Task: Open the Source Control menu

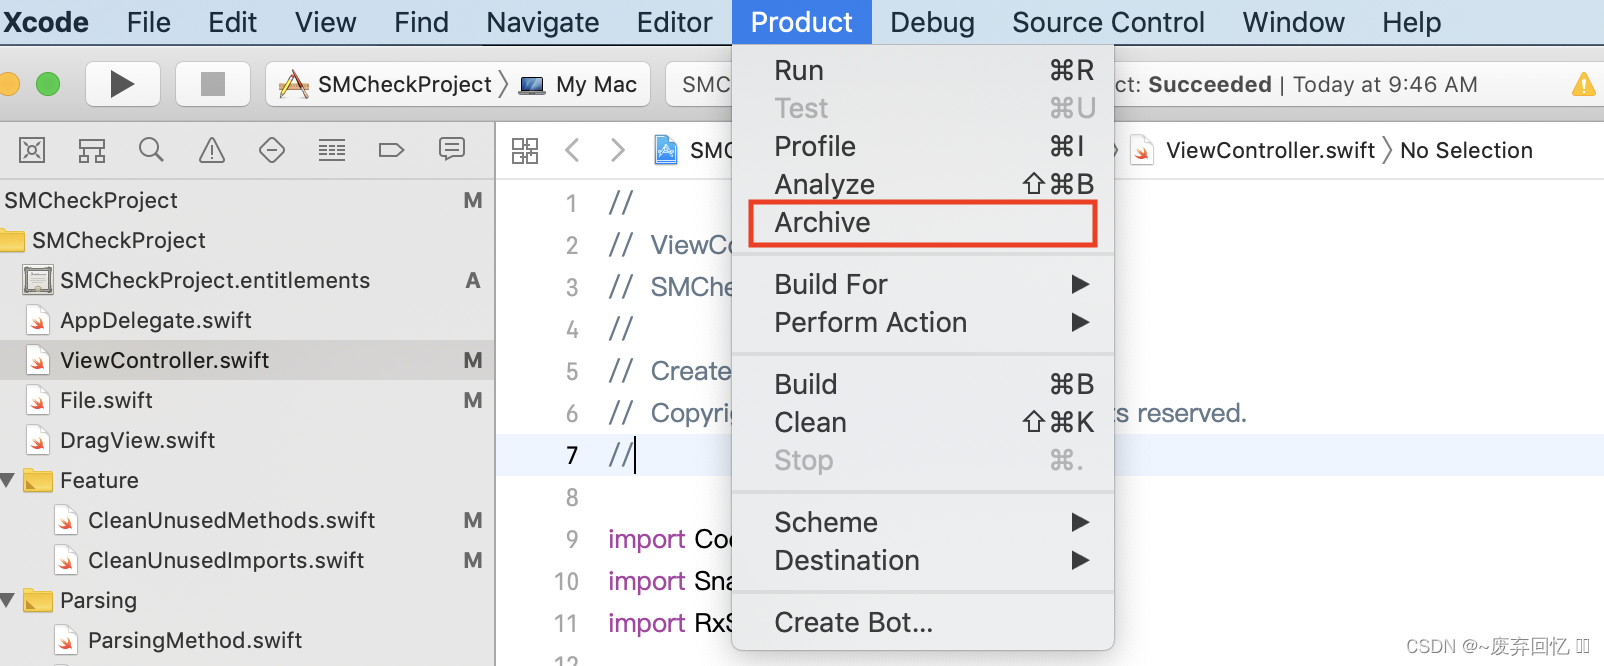Action: point(1108,22)
